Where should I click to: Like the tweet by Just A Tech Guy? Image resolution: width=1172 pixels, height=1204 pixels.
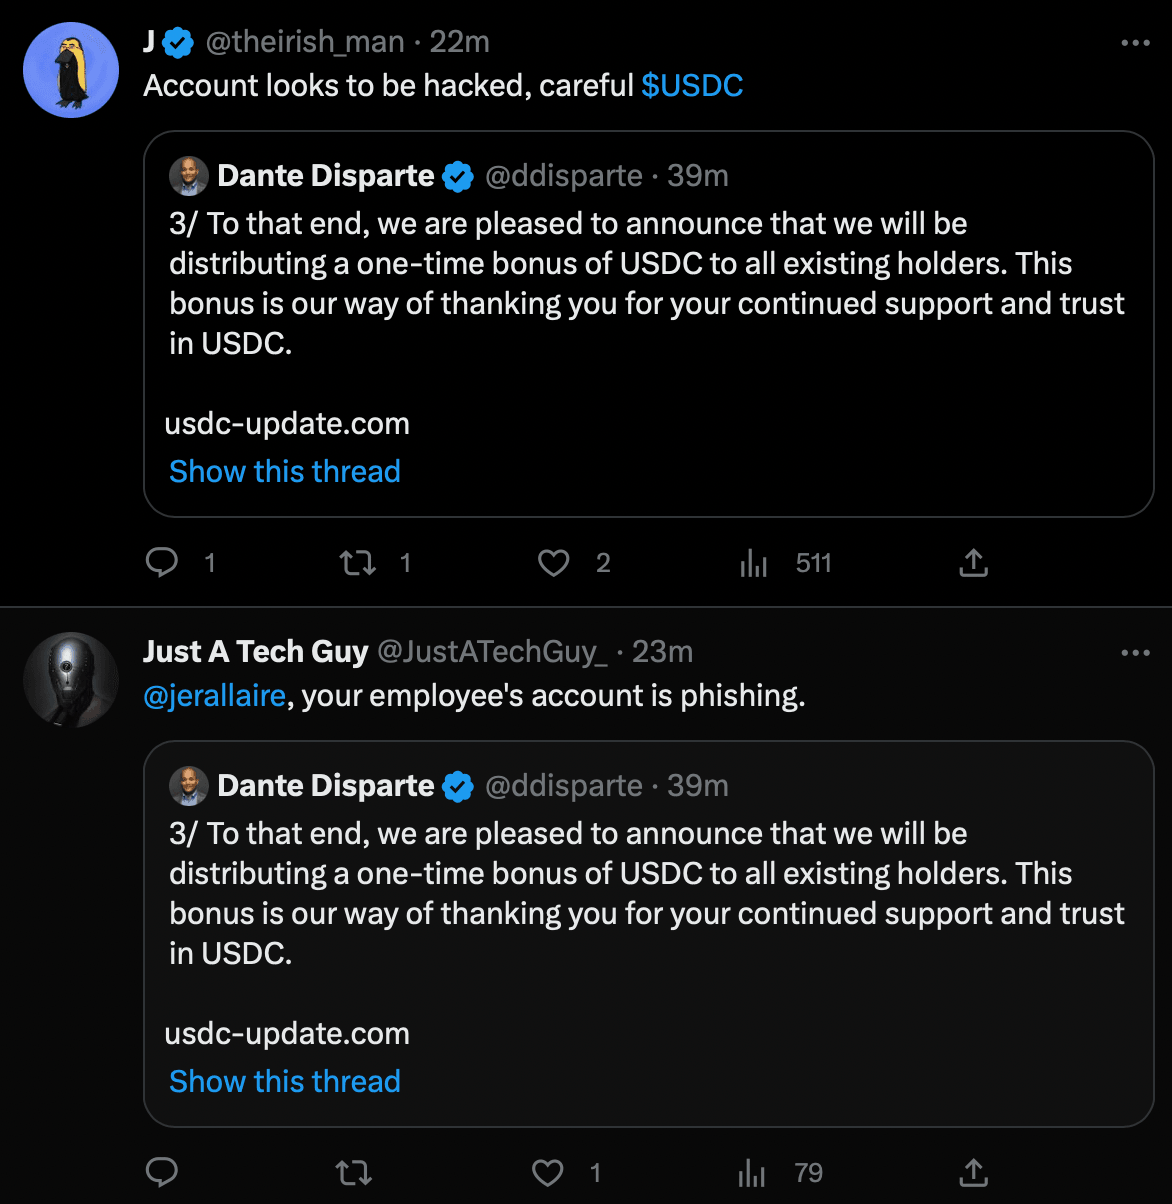click(x=548, y=1172)
